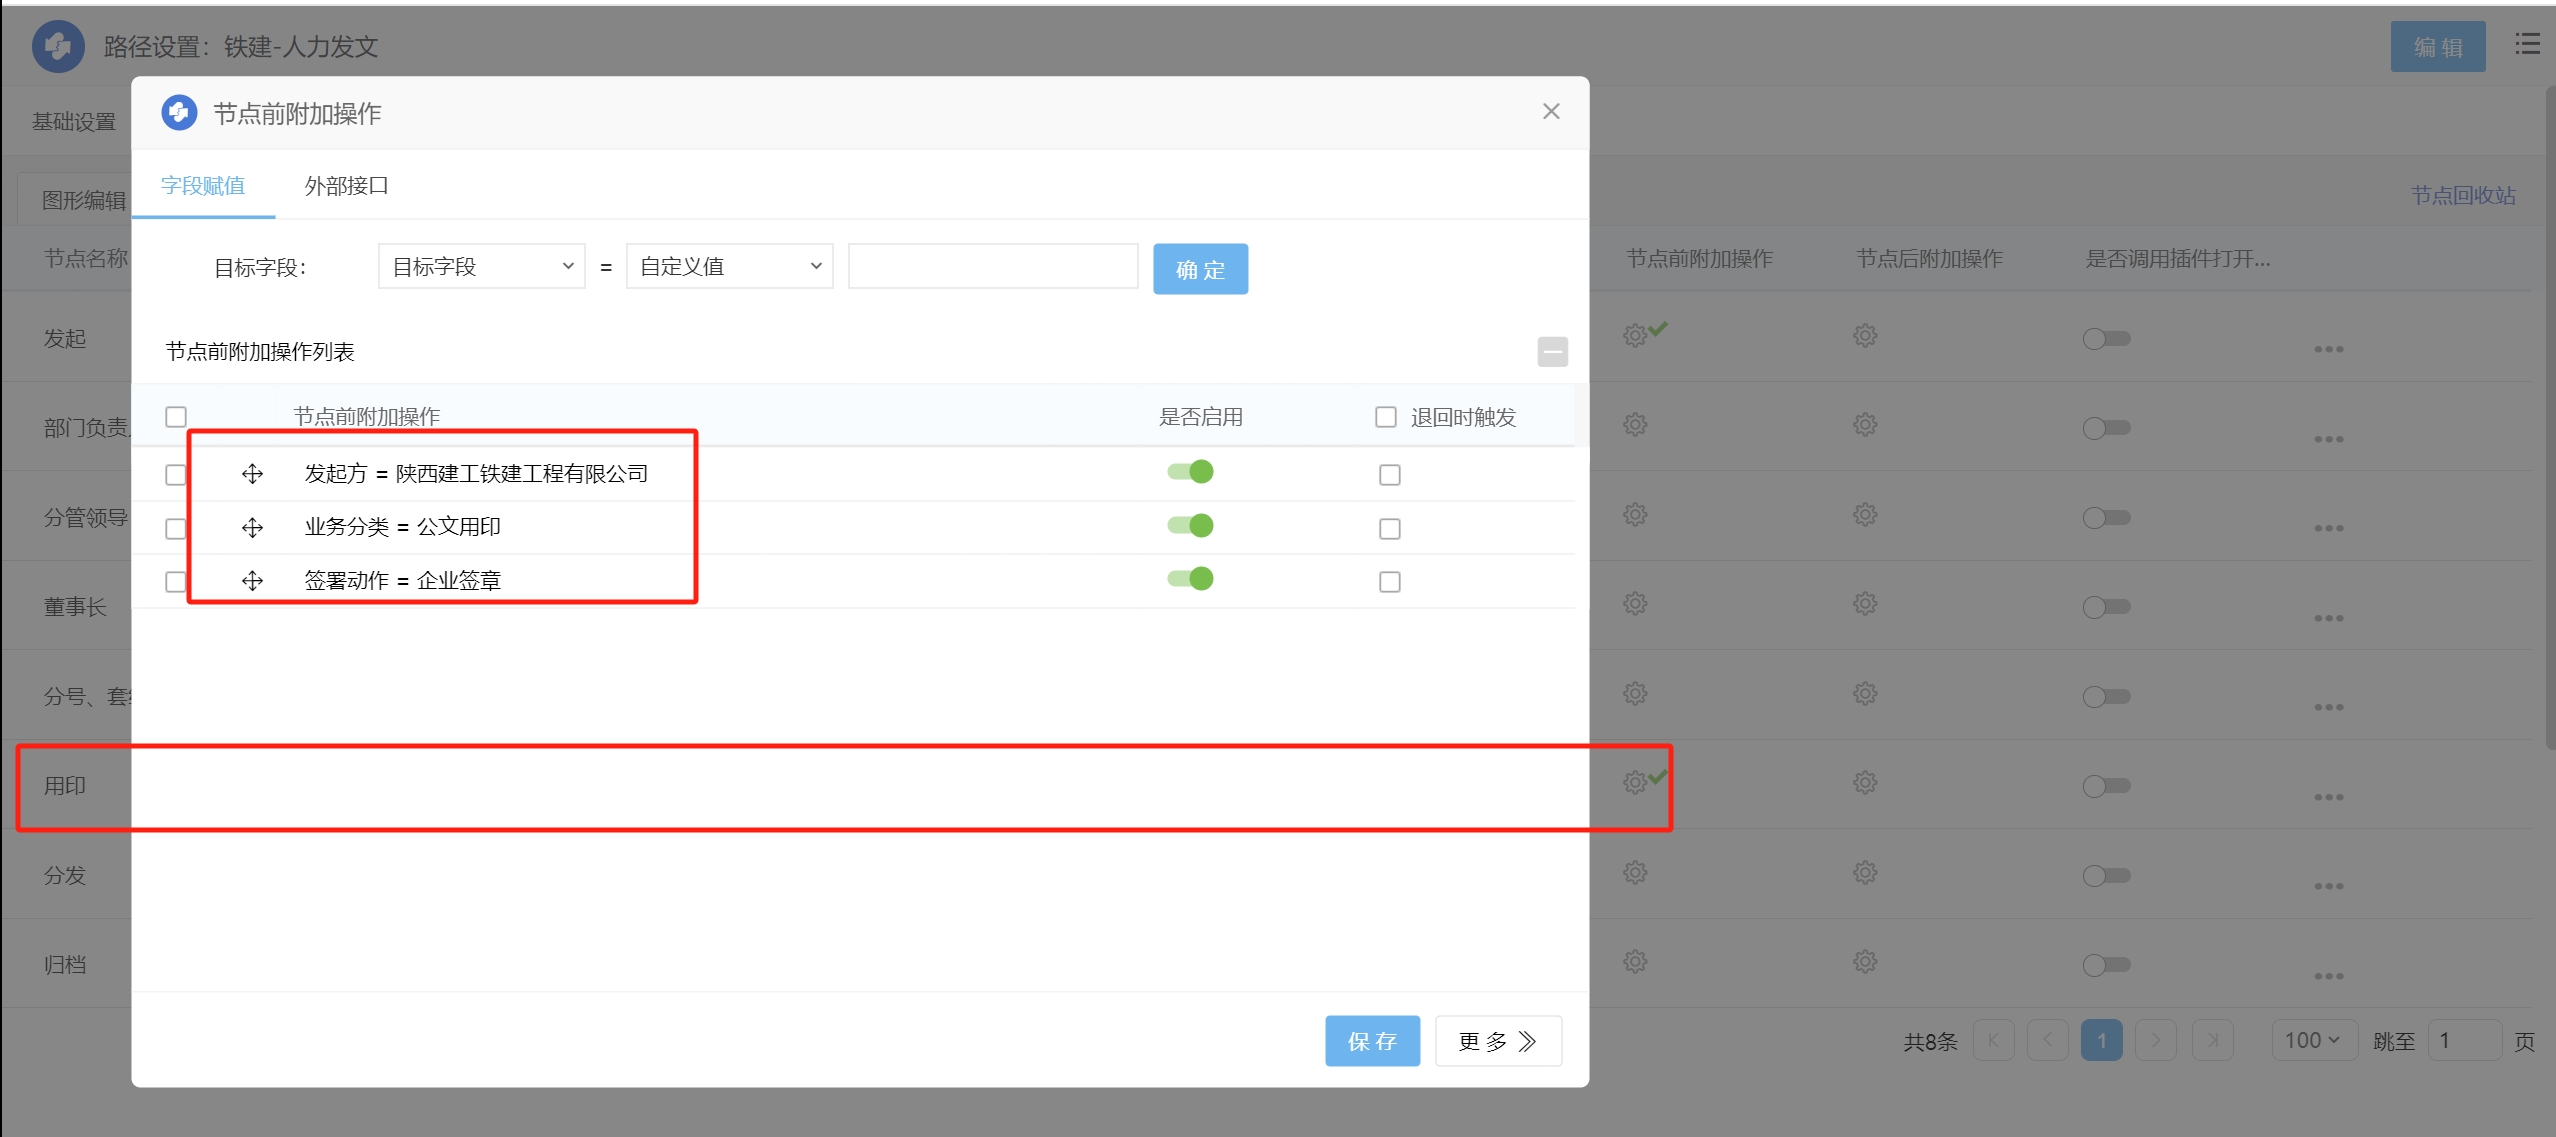2556x1137 pixels.
Task: Open the list menu icon at top right
Action: coord(2527,44)
